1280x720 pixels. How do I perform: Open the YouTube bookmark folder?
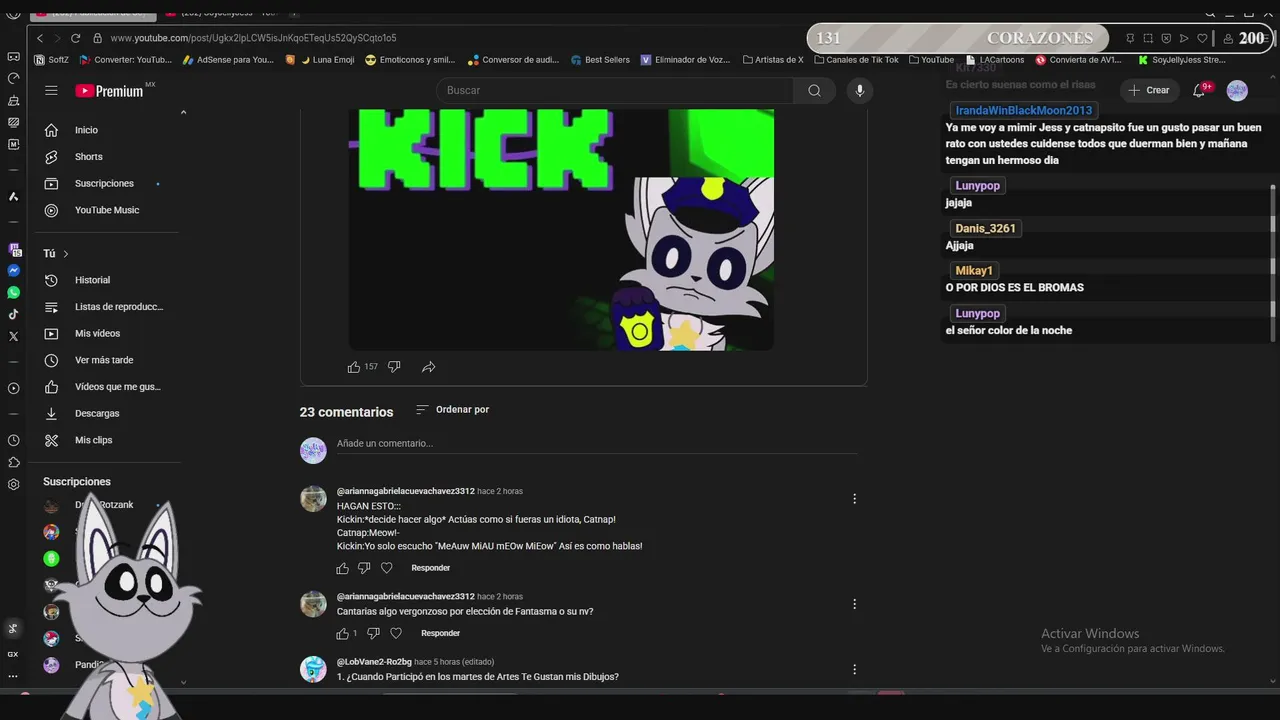pos(930,60)
